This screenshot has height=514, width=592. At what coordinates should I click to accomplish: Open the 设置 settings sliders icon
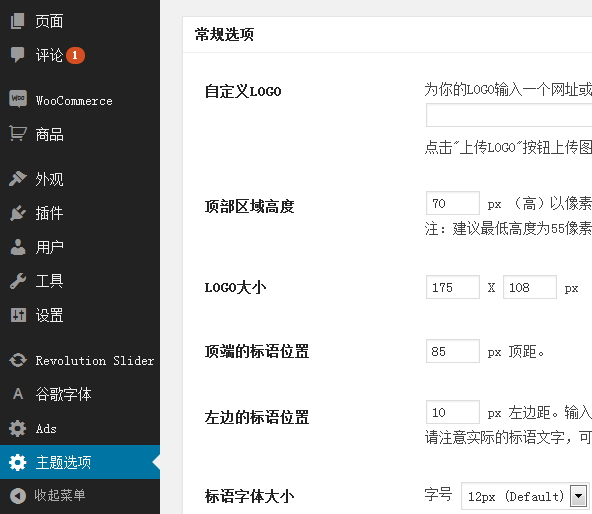18,315
